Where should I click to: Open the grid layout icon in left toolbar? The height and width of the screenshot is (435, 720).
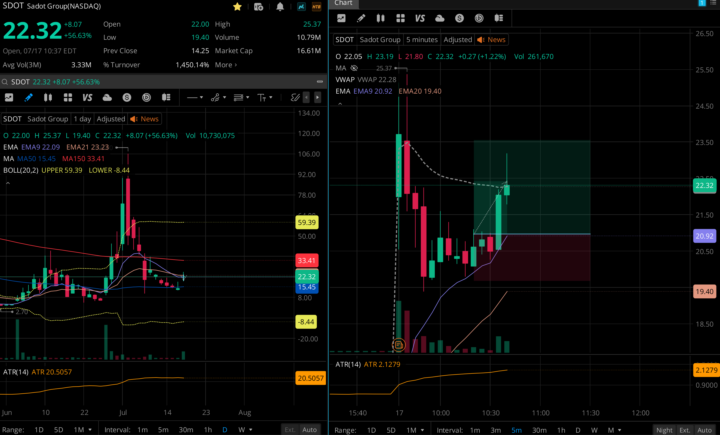click(68, 97)
